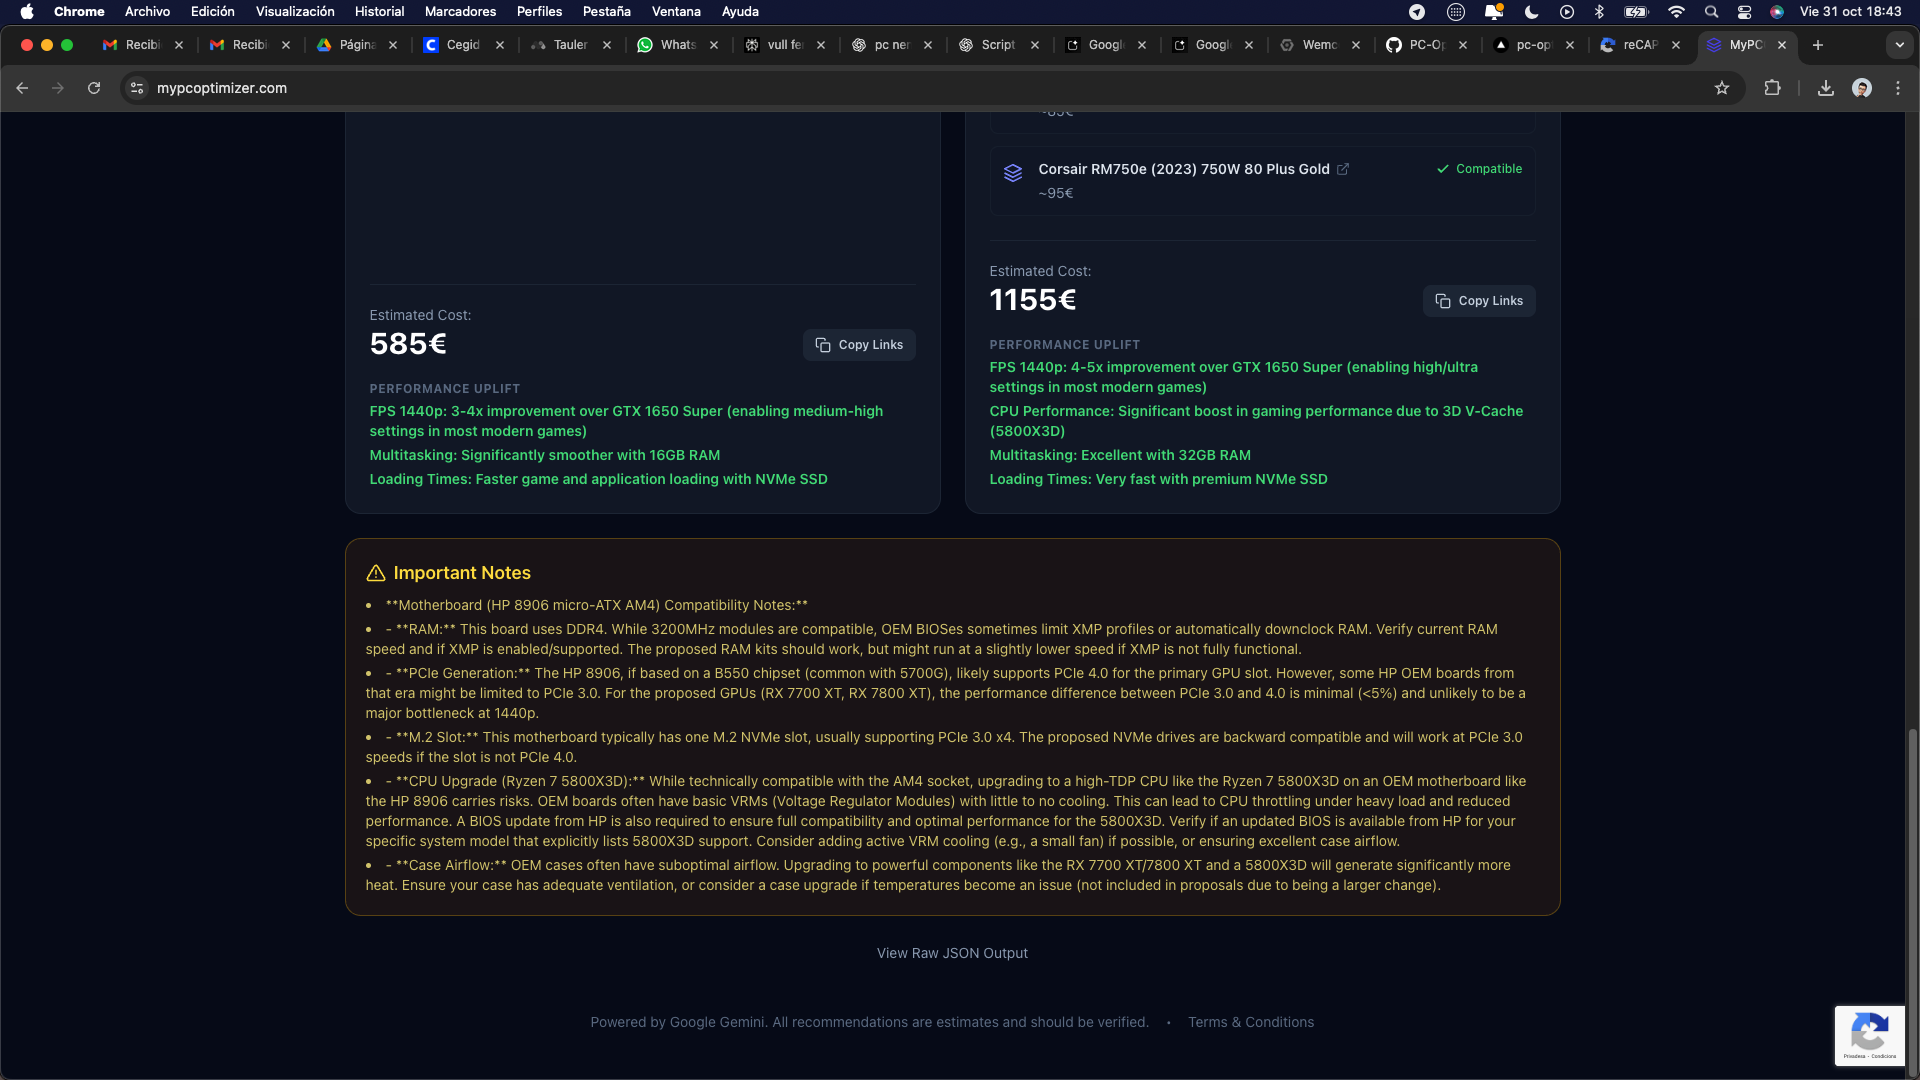This screenshot has height=1080, width=1920.
Task: Open the Ayuda menu
Action: (x=740, y=12)
